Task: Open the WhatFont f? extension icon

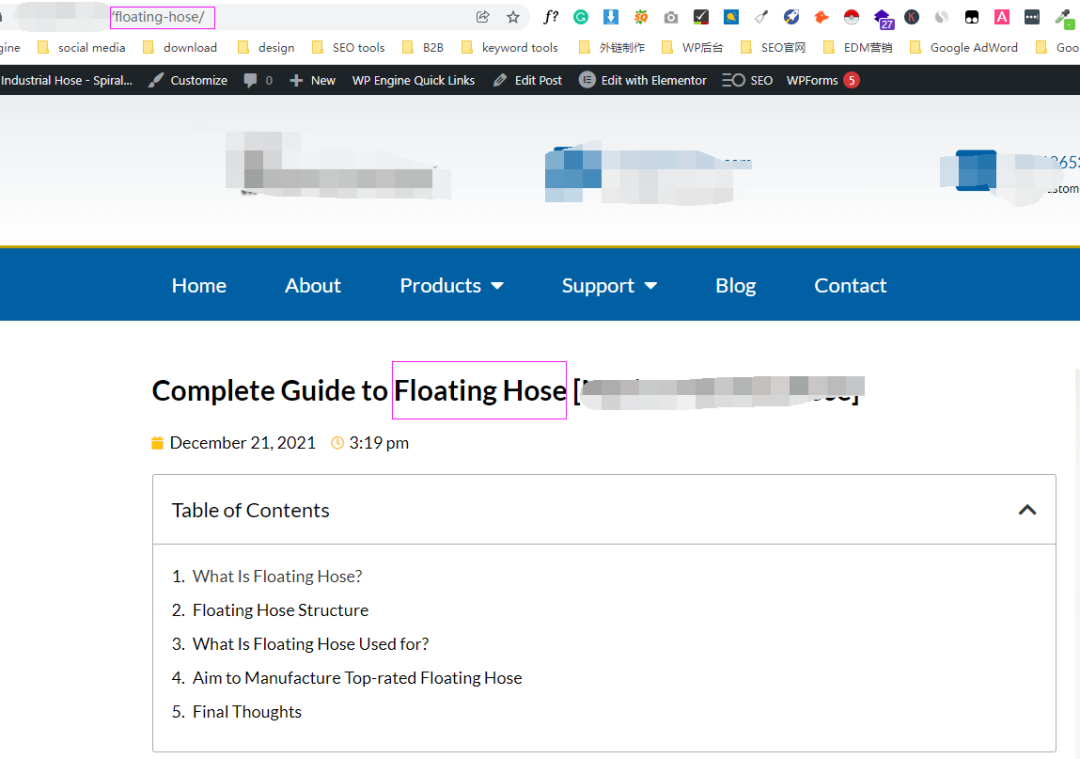Action: pyautogui.click(x=551, y=17)
